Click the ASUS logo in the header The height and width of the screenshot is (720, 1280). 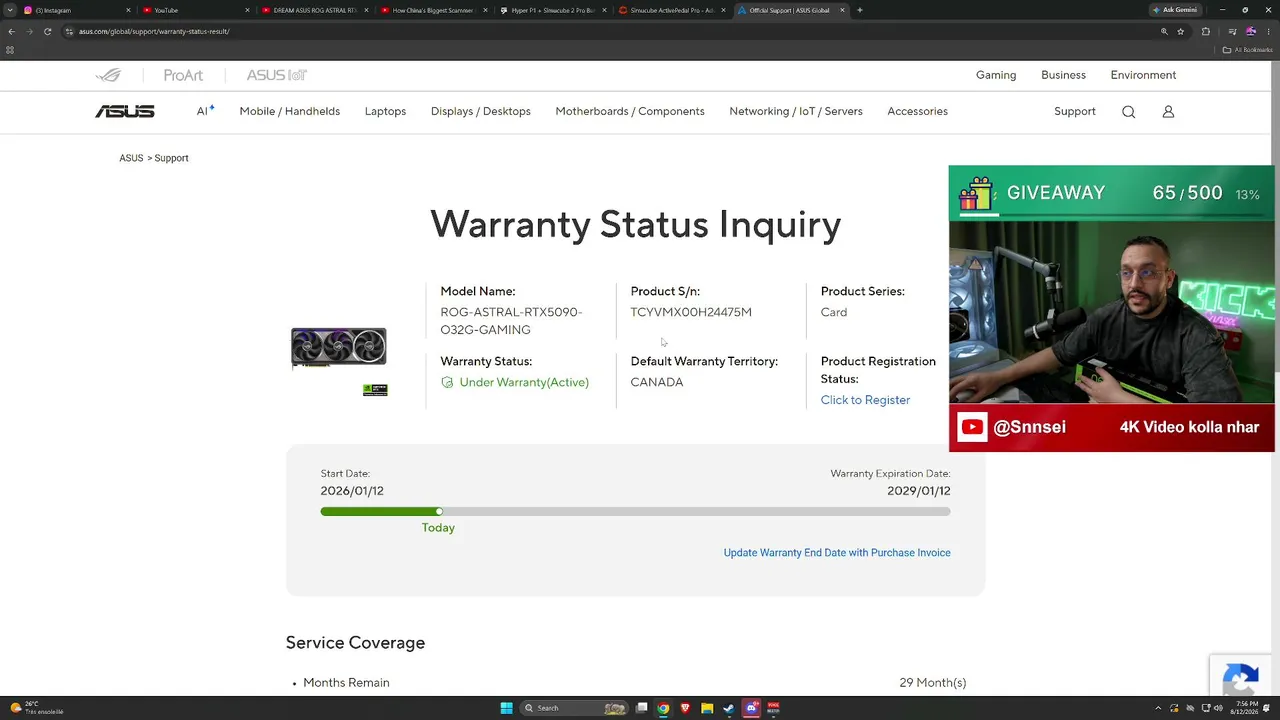click(x=125, y=111)
